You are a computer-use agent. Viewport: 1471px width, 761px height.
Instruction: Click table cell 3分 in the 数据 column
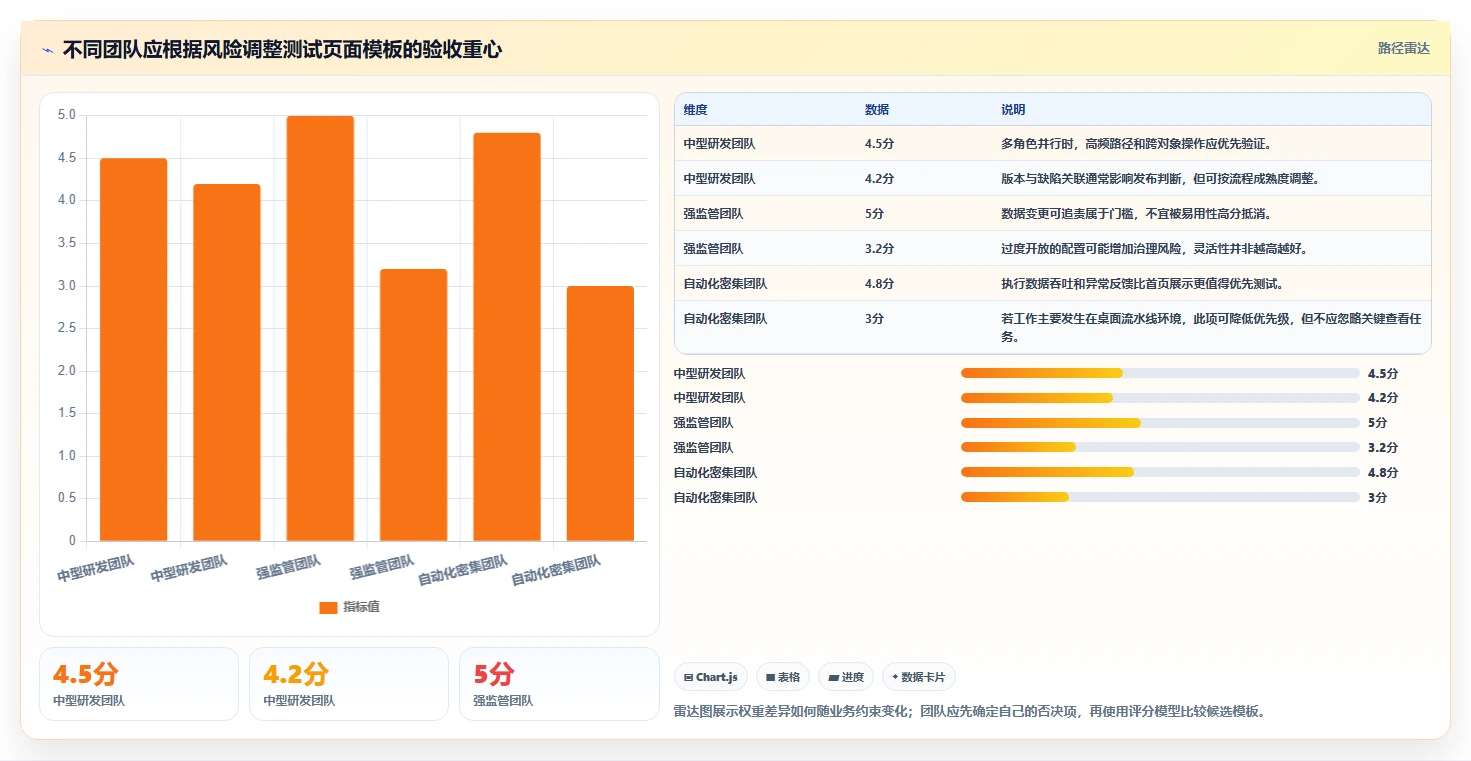pos(874,319)
